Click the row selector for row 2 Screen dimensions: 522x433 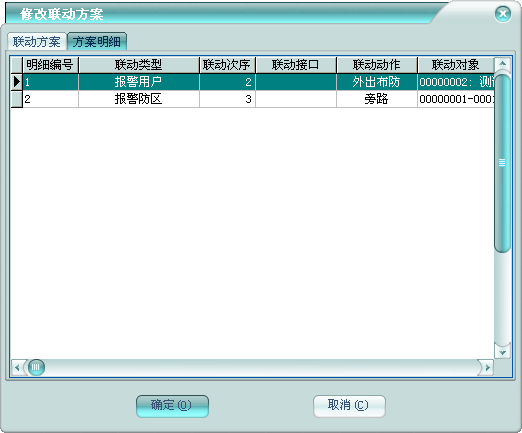click(x=17, y=99)
